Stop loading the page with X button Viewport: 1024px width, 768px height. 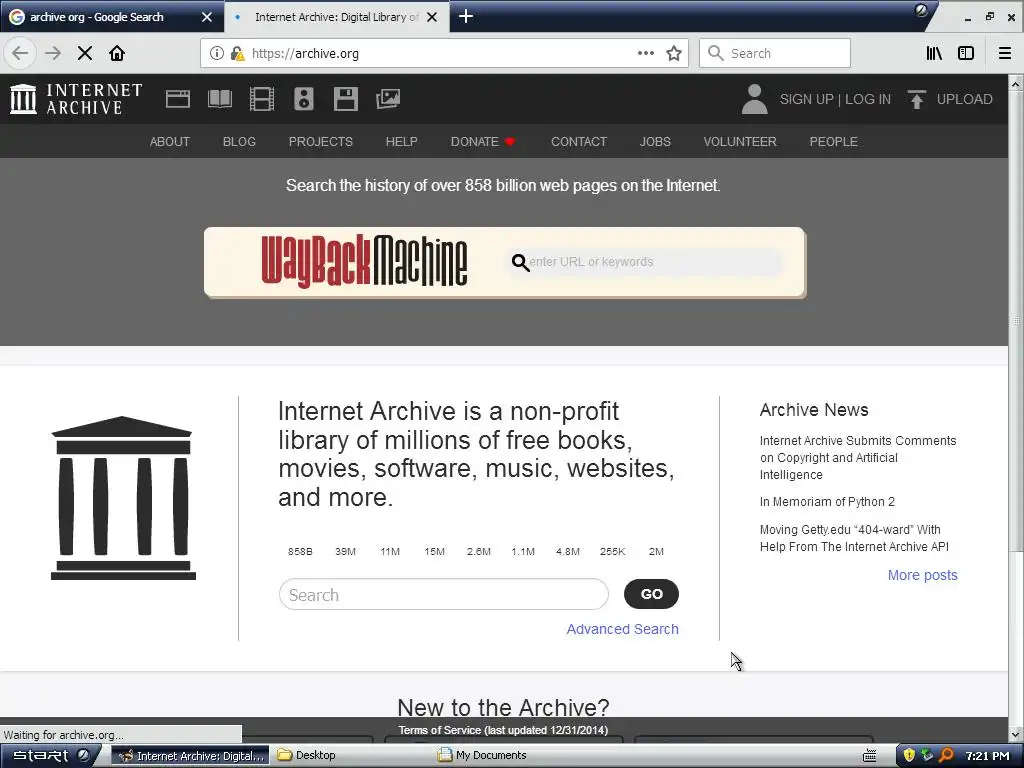[85, 54]
